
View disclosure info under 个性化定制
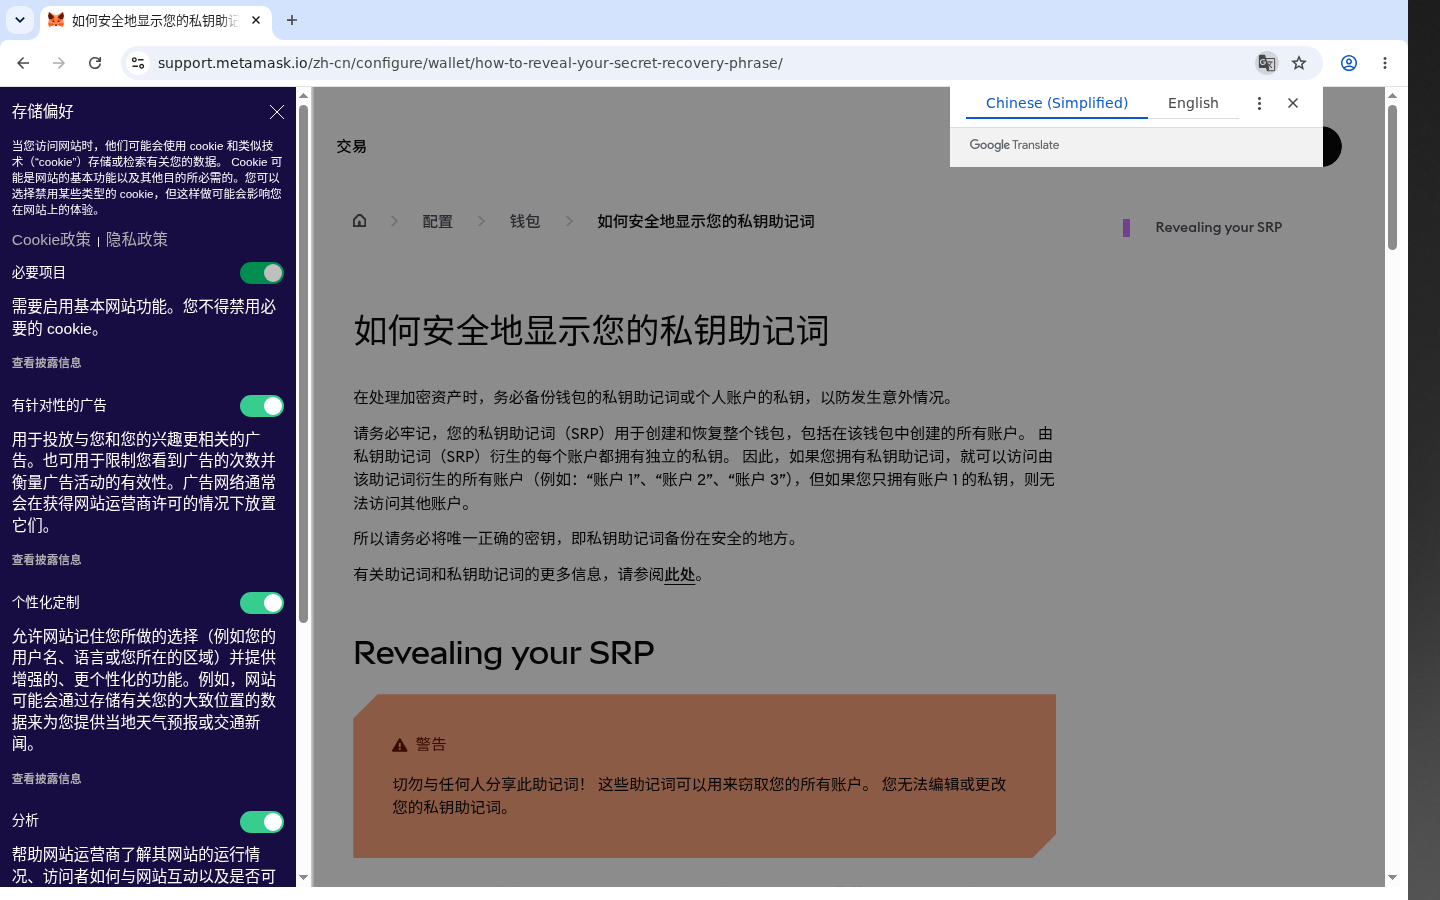pos(46,779)
